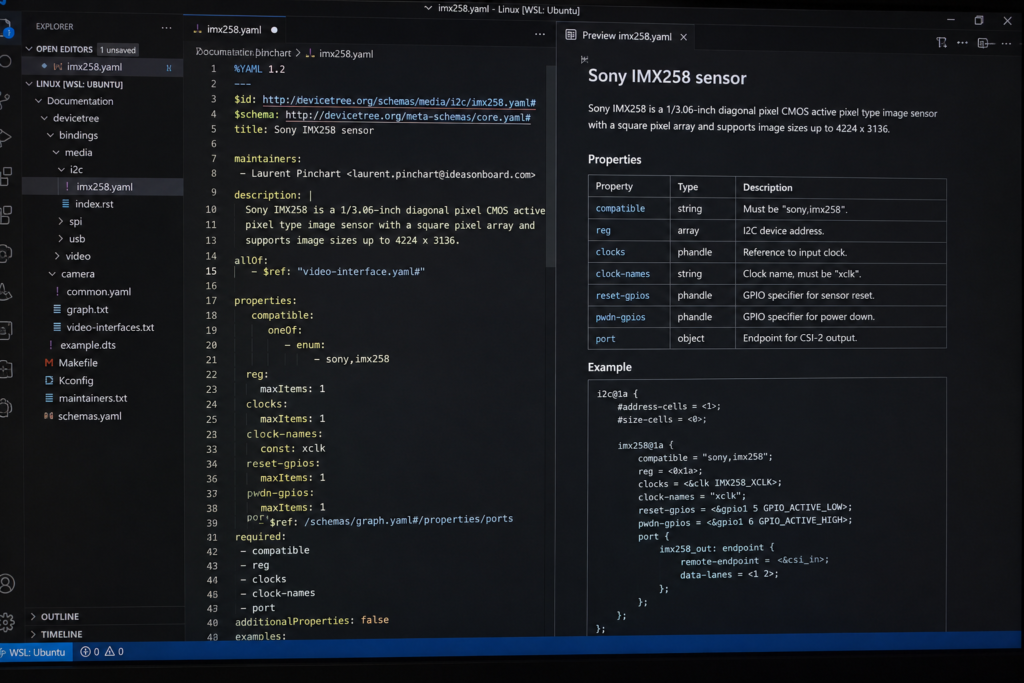Click the meta-schemas/core.yaml $schema link
This screenshot has width=1024, height=683.
coord(408,116)
